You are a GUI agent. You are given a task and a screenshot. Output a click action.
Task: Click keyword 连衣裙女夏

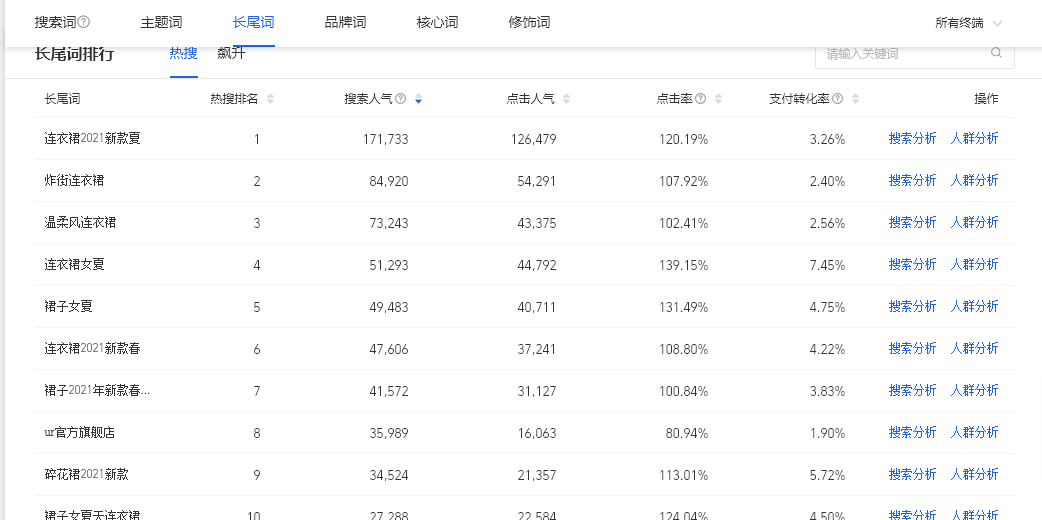[x=74, y=264]
